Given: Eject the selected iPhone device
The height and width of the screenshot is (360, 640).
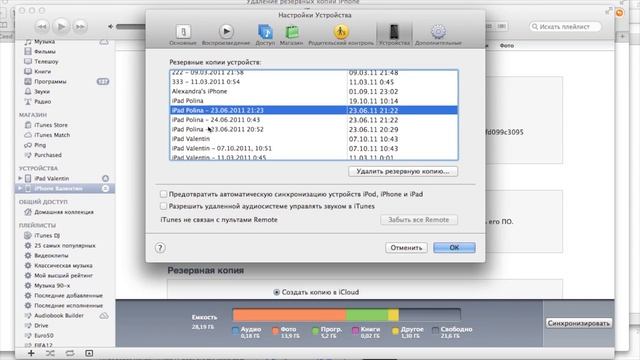Looking at the screenshot, I should 105,188.
